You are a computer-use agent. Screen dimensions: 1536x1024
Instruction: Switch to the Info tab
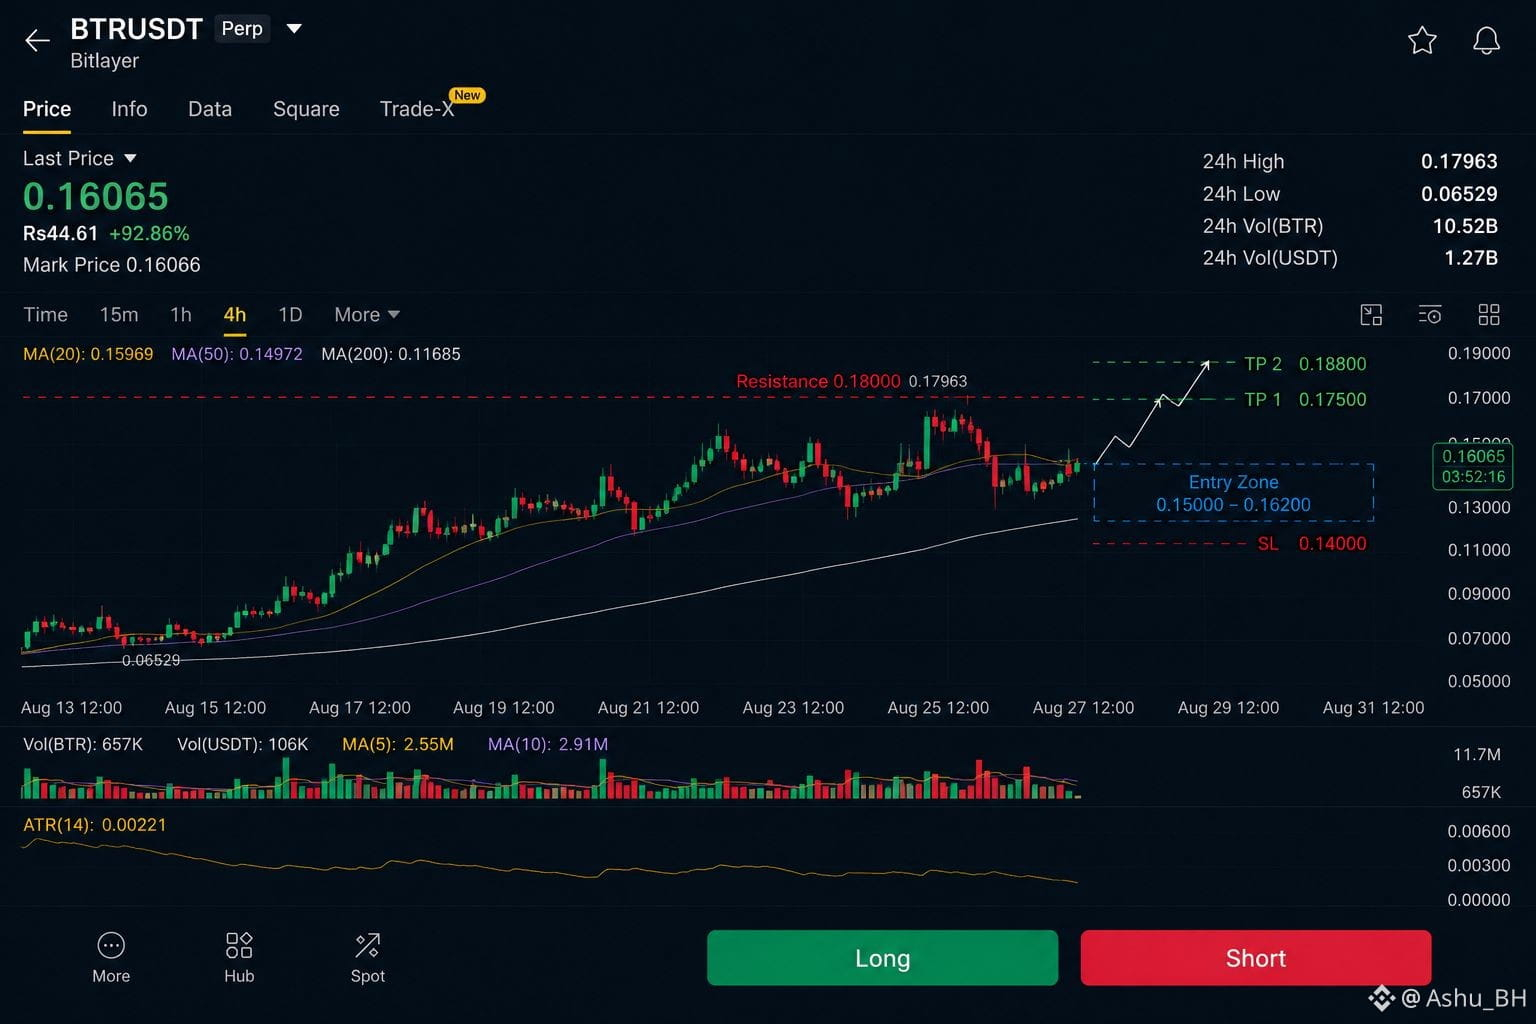click(x=129, y=109)
